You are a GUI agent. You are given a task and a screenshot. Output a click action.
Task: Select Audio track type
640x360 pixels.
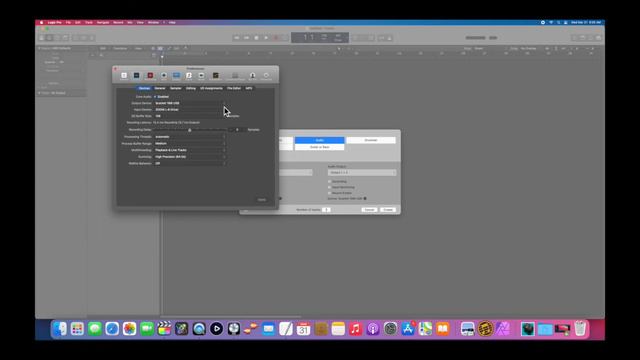320,140
